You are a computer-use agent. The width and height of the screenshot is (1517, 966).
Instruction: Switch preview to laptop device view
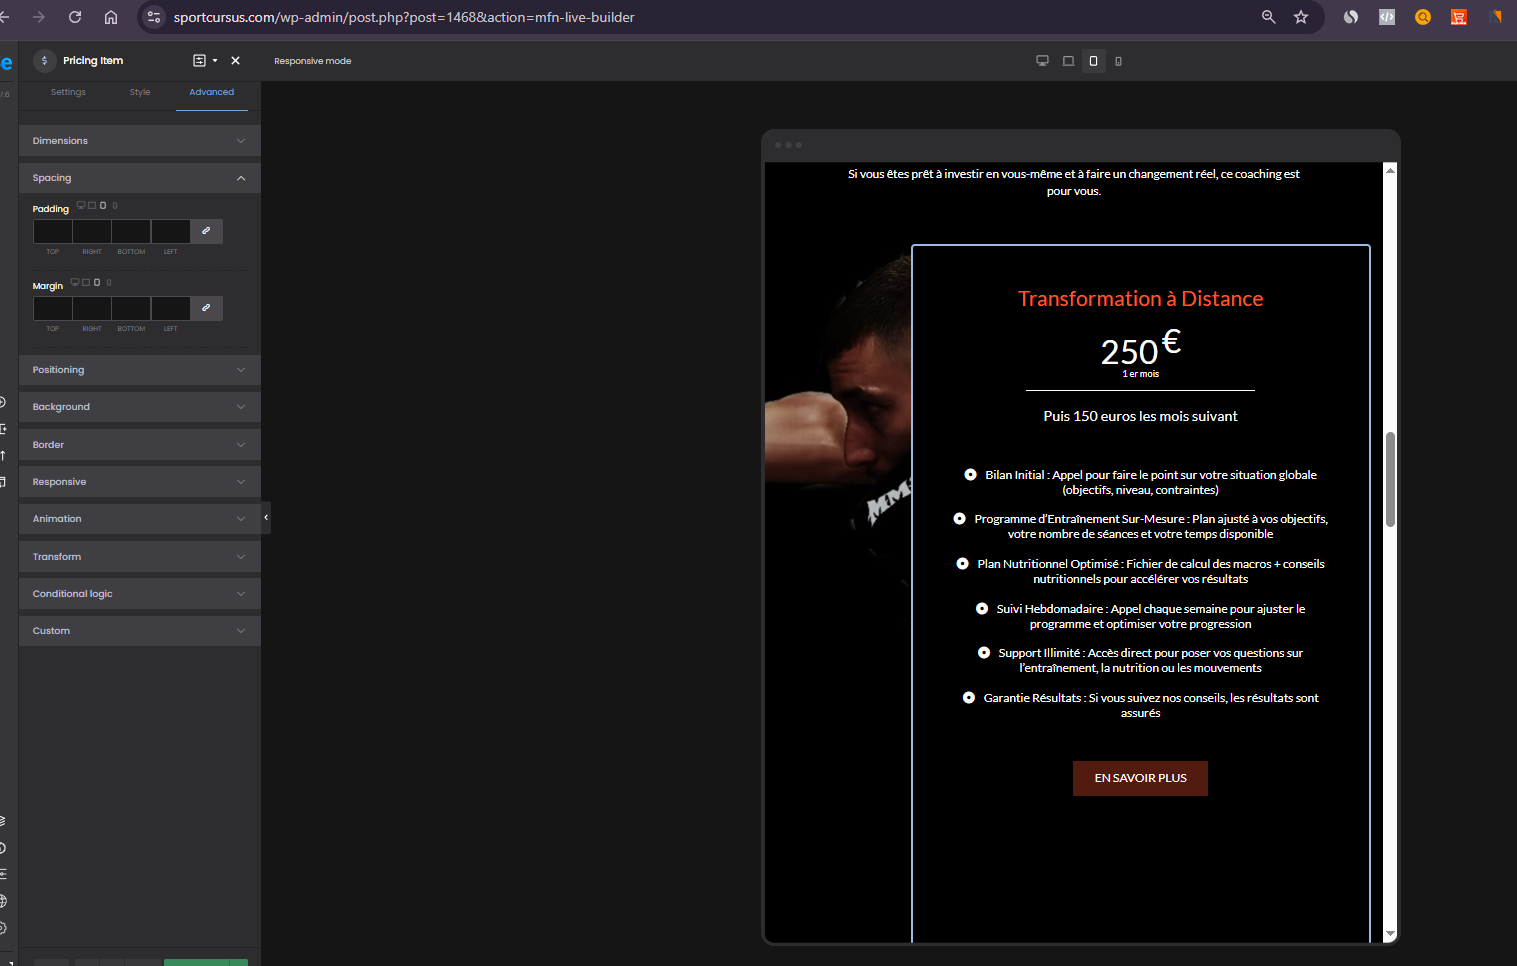click(1068, 61)
